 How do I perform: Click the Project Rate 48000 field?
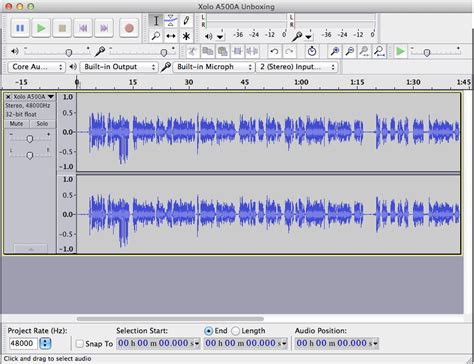[x=23, y=343]
